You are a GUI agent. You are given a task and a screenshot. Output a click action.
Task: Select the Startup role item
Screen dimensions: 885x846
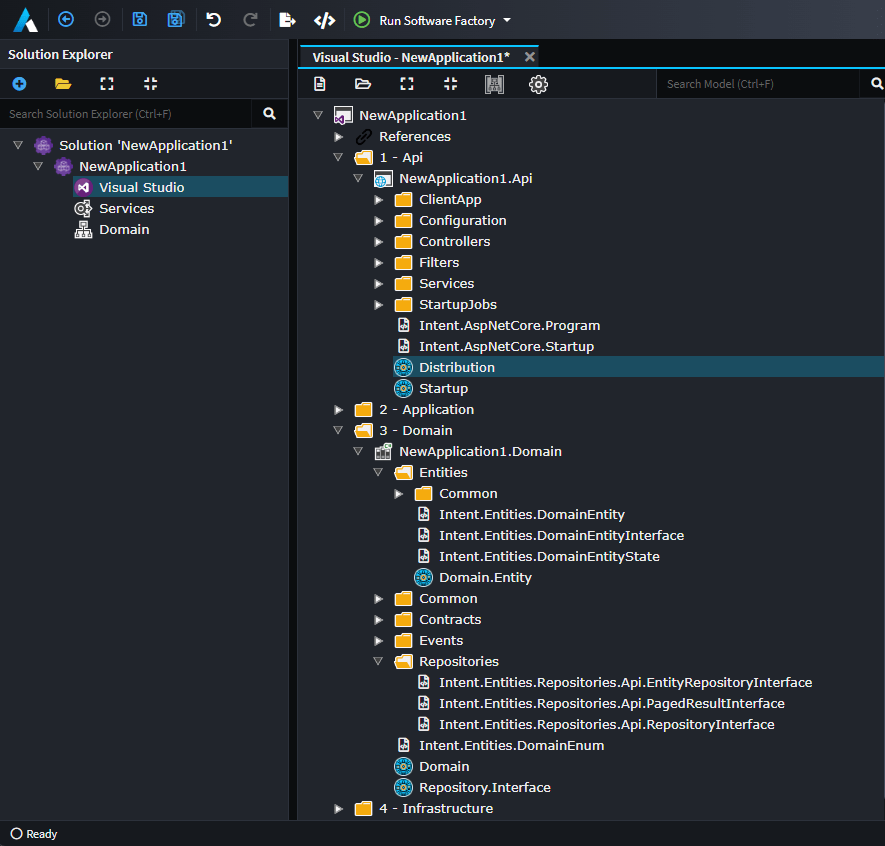pyautogui.click(x=443, y=388)
